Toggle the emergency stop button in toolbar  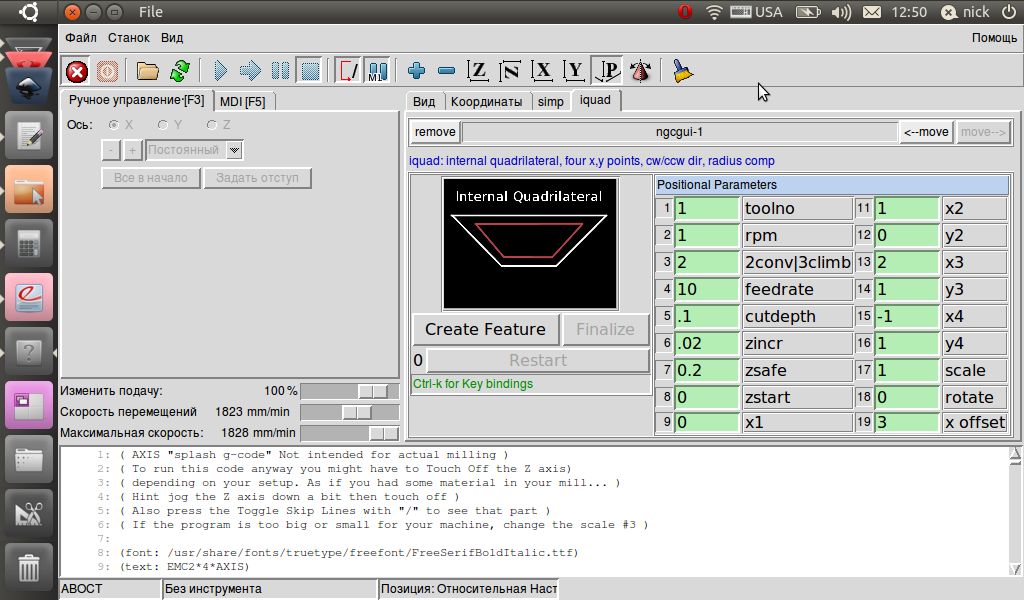(77, 71)
